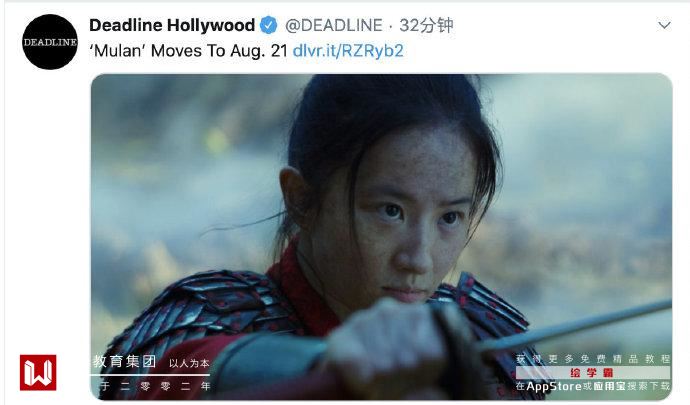Viewport: 690px width, 405px height.
Task: Click the white line under 教育集团
Action: coord(150,375)
